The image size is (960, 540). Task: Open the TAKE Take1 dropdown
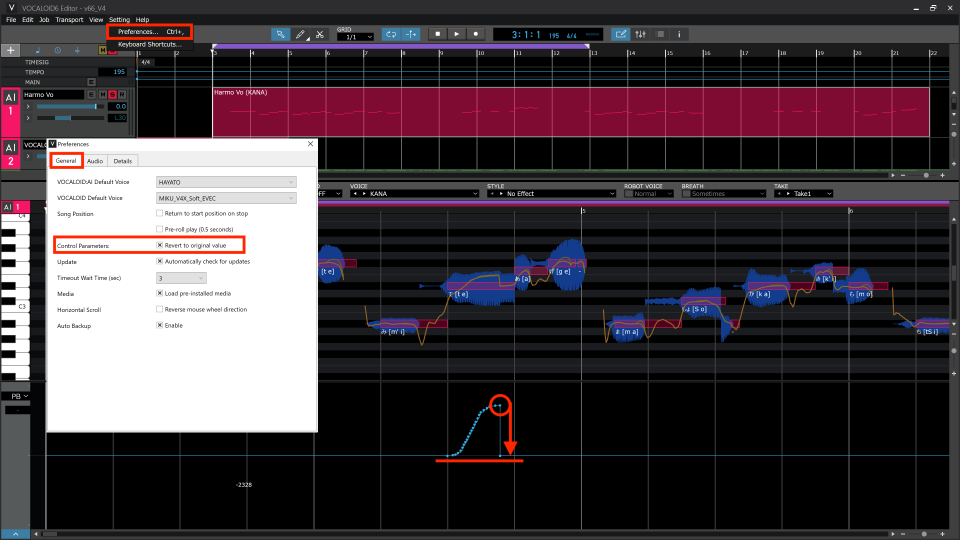pyautogui.click(x=804, y=193)
